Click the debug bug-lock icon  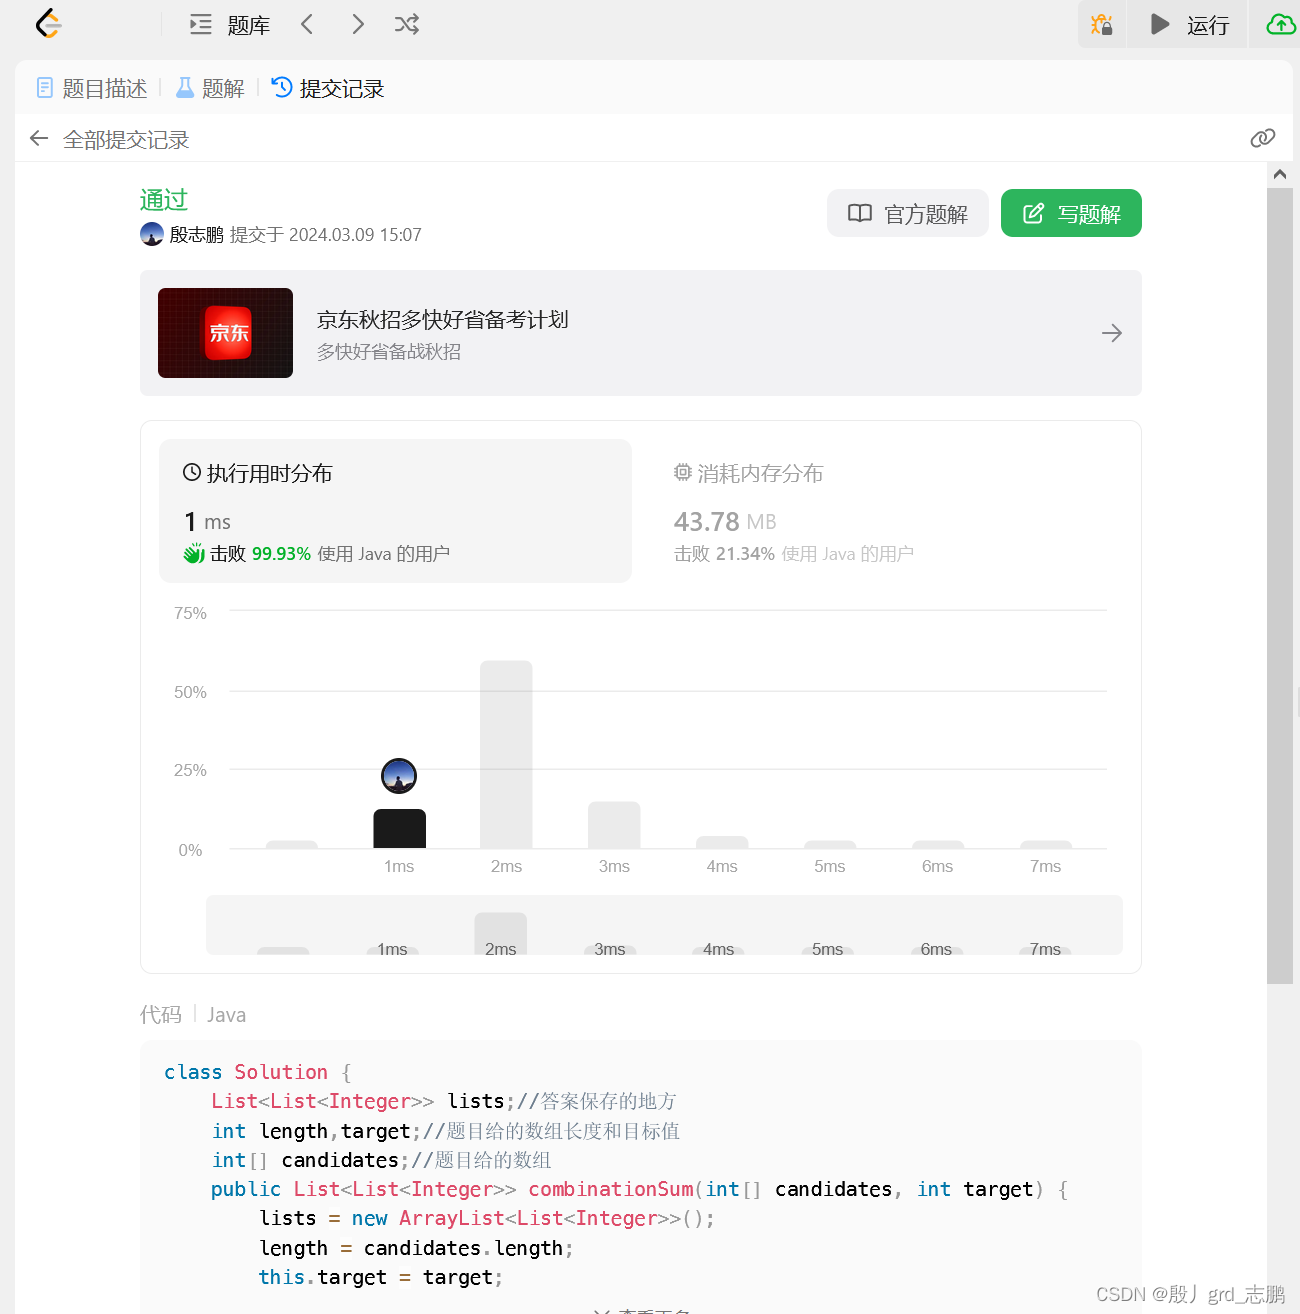pos(1102,24)
